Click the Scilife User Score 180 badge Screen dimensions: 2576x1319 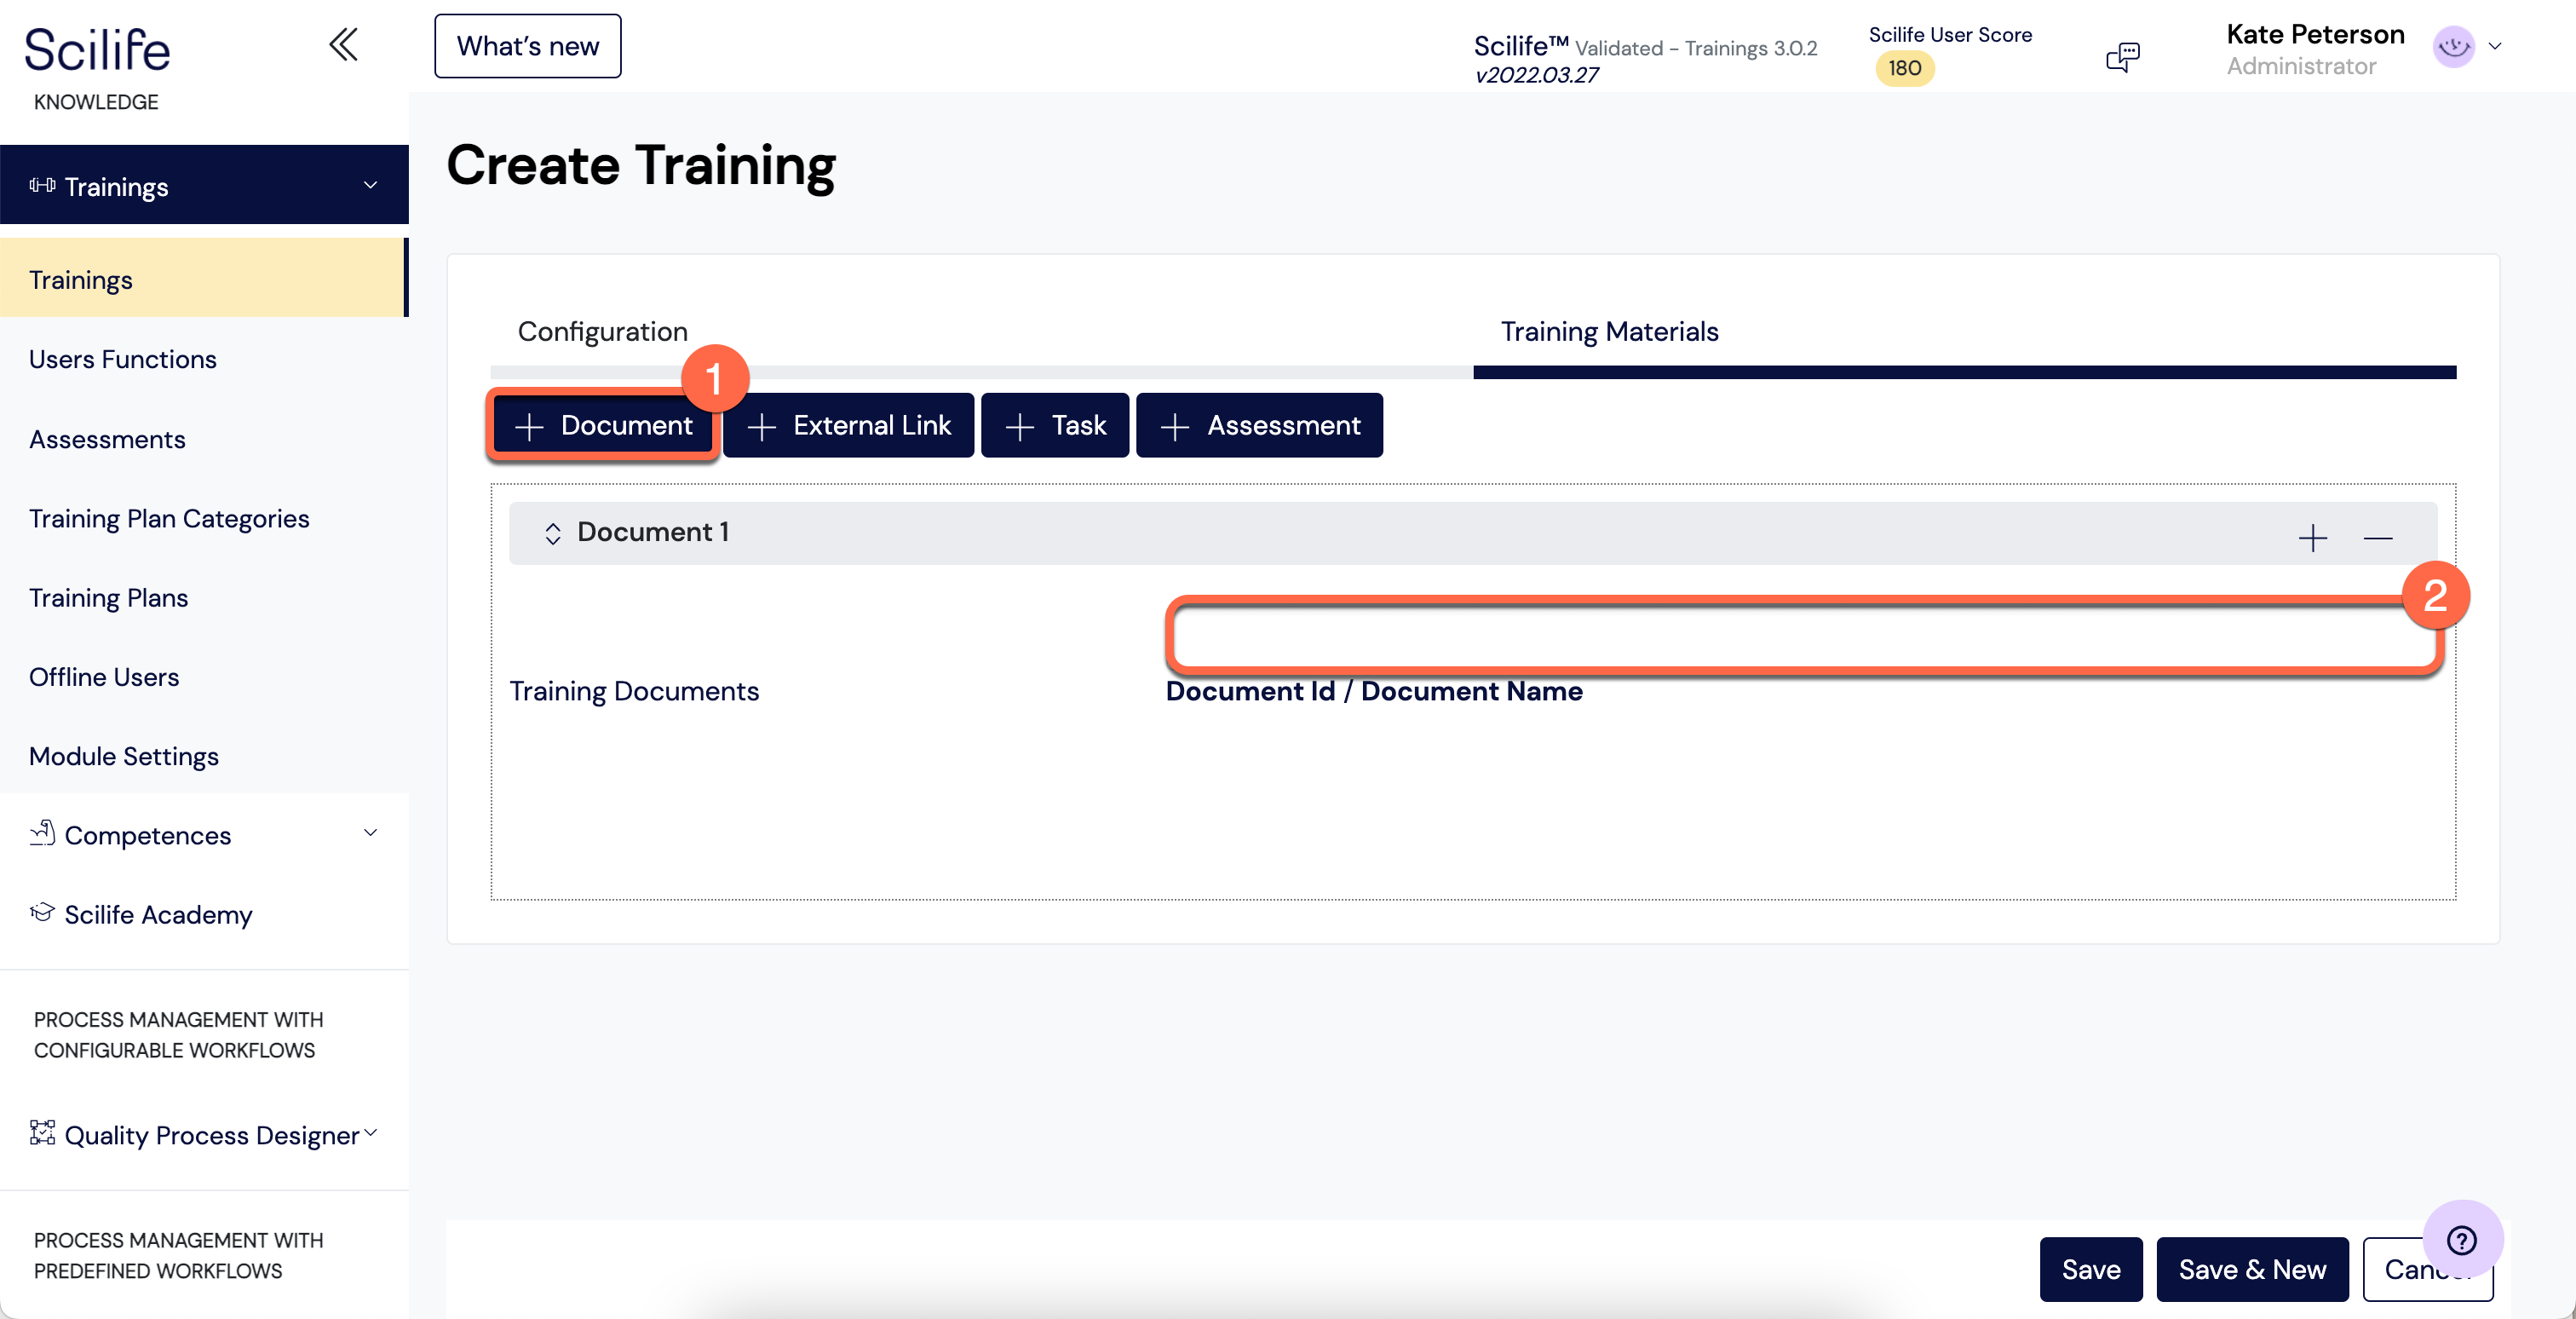click(x=1904, y=69)
